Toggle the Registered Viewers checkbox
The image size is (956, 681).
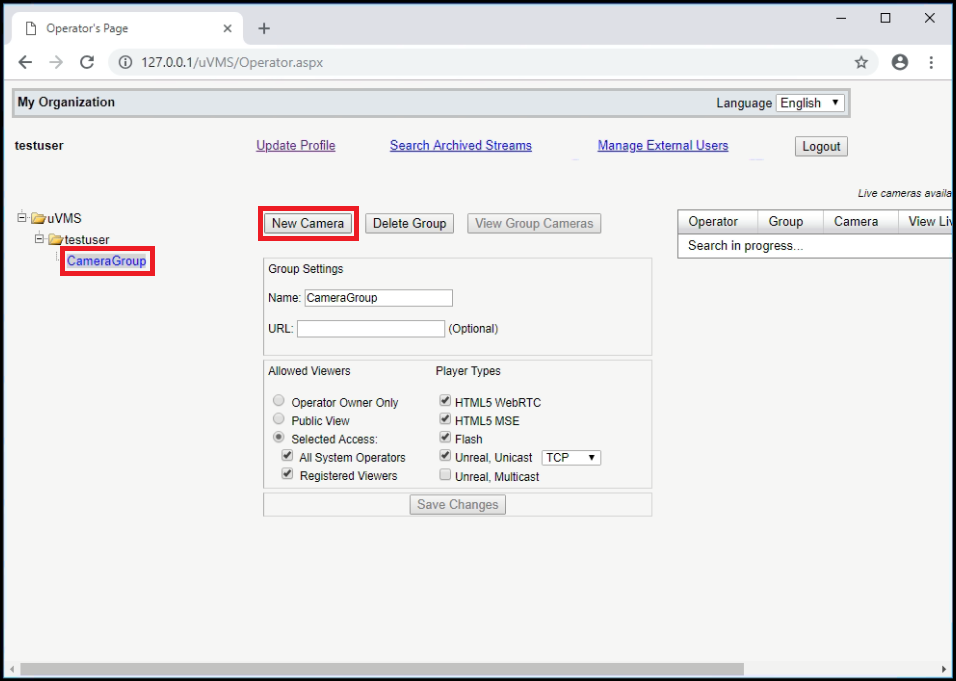pos(287,474)
